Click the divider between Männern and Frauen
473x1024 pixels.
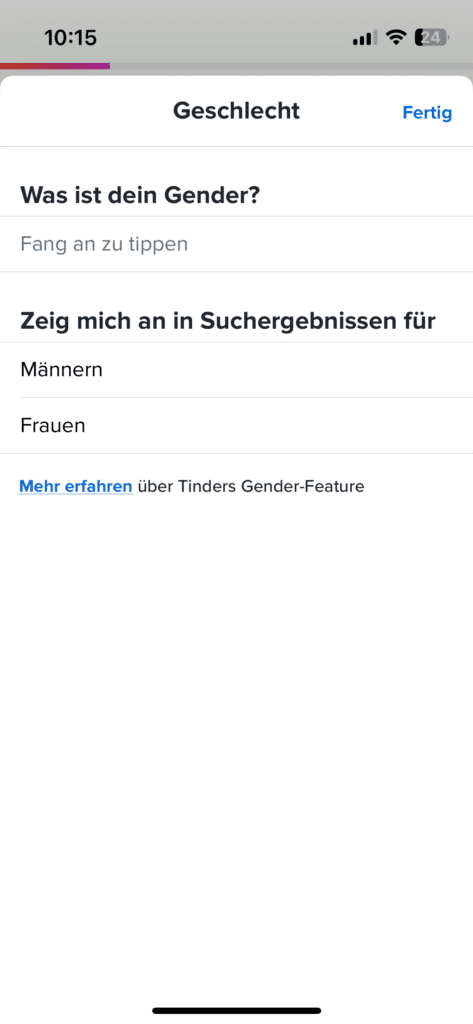pyautogui.click(x=246, y=397)
